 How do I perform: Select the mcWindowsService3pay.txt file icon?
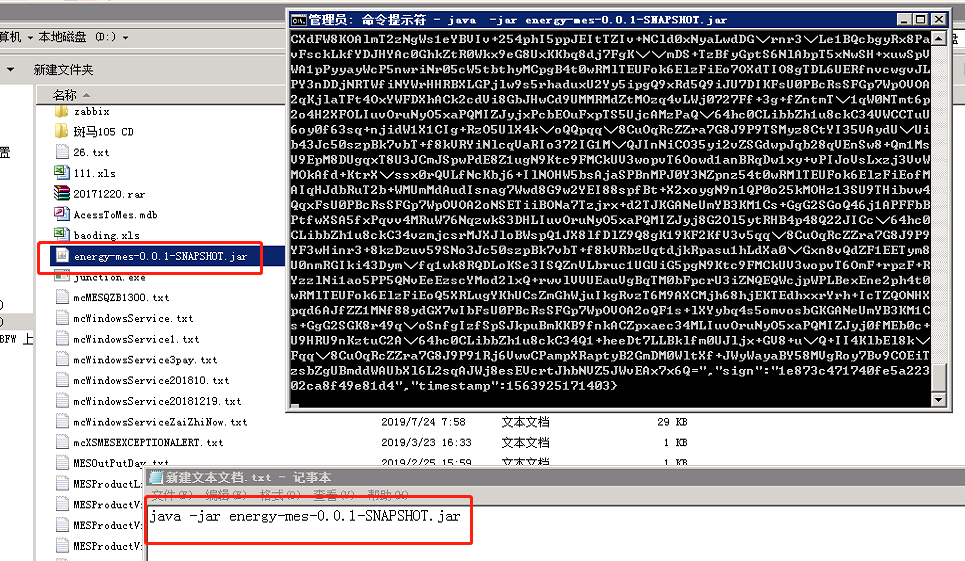coord(62,359)
